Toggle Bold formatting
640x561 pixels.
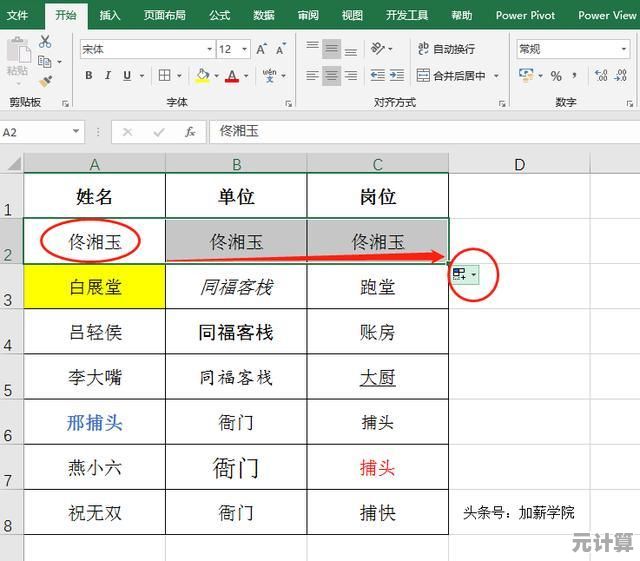89,76
